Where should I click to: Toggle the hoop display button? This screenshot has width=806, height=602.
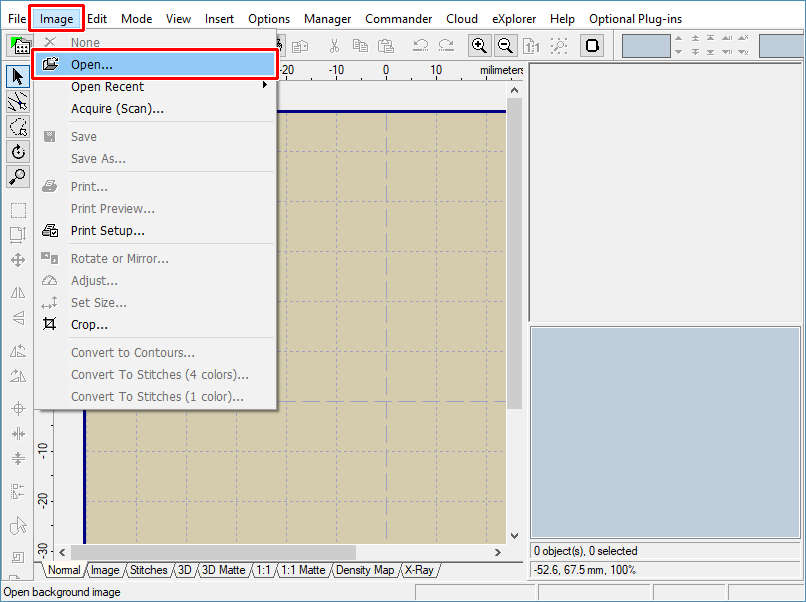pyautogui.click(x=592, y=46)
